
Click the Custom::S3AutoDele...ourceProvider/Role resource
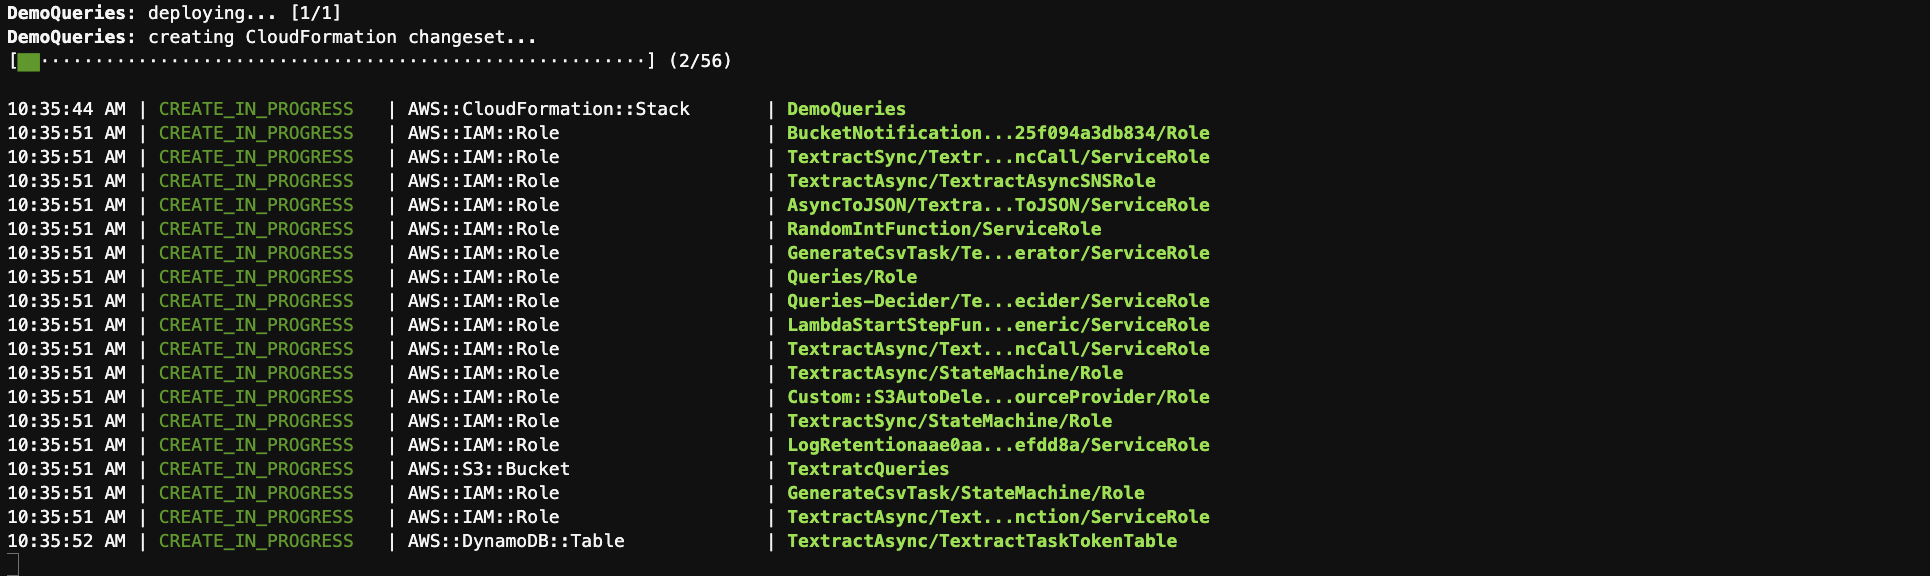point(998,397)
